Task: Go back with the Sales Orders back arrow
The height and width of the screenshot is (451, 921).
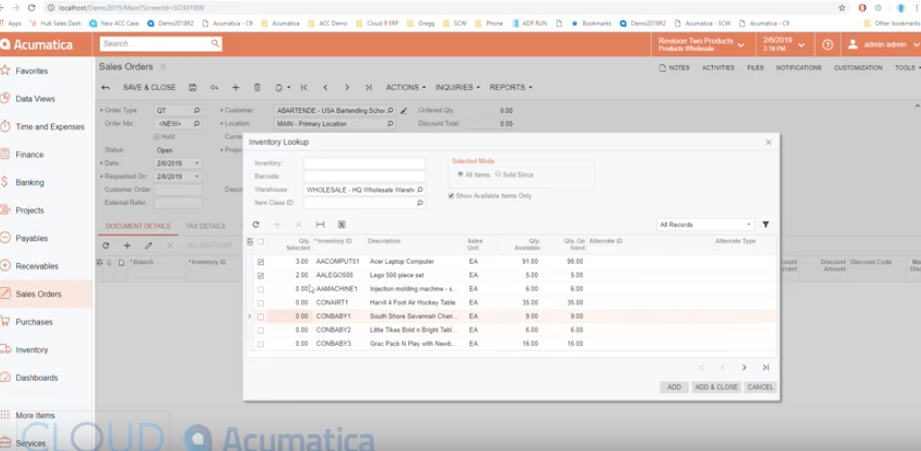Action: [105, 87]
